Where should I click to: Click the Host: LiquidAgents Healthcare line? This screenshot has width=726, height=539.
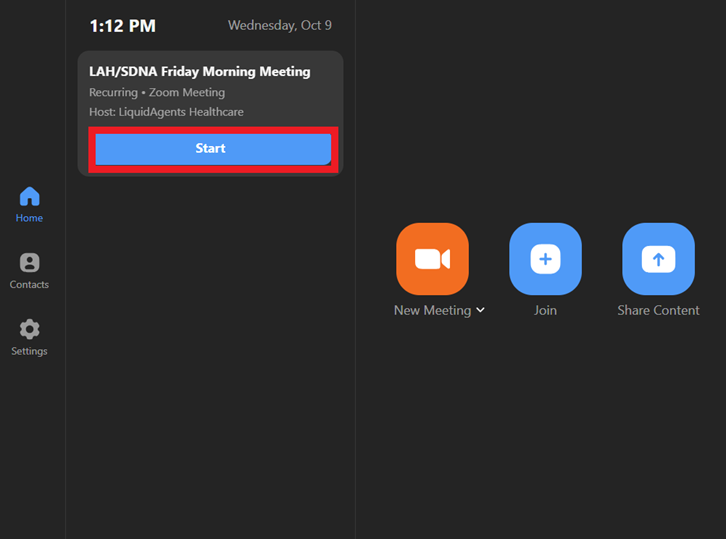(166, 112)
